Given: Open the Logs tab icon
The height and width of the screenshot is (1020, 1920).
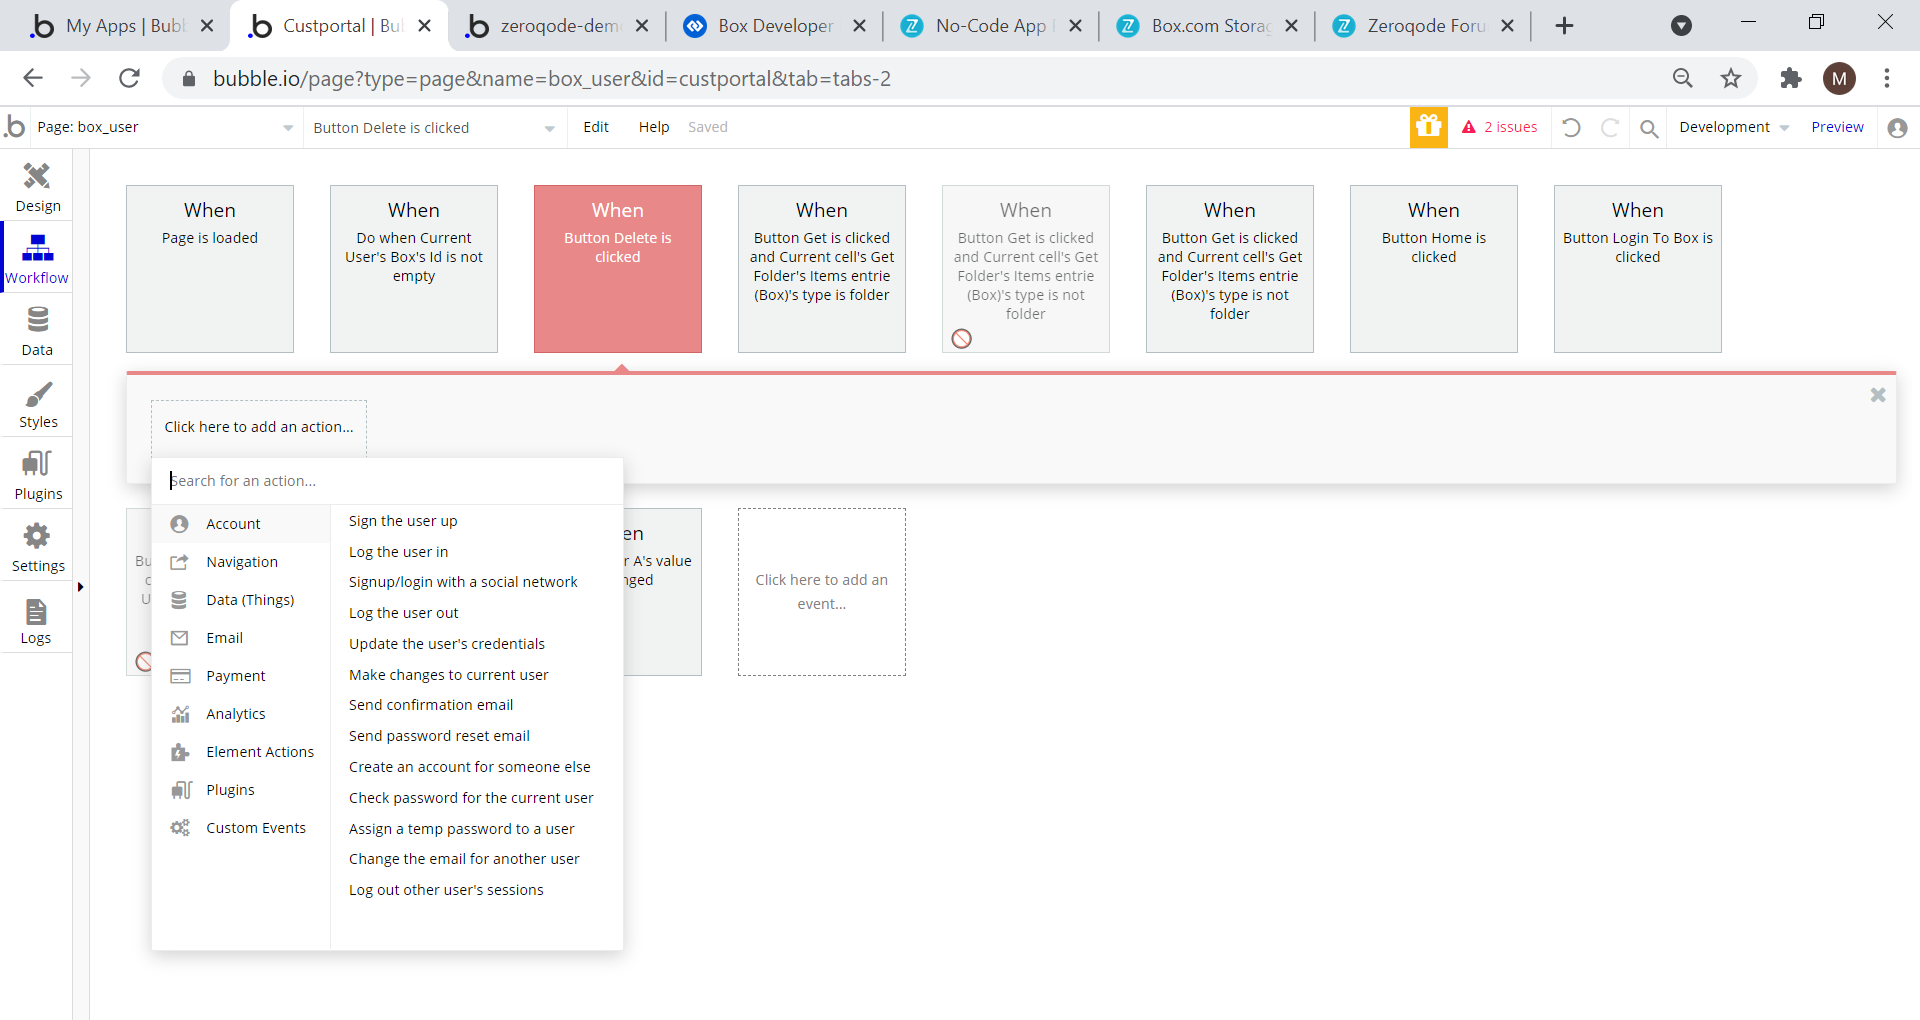Looking at the screenshot, I should 36,610.
